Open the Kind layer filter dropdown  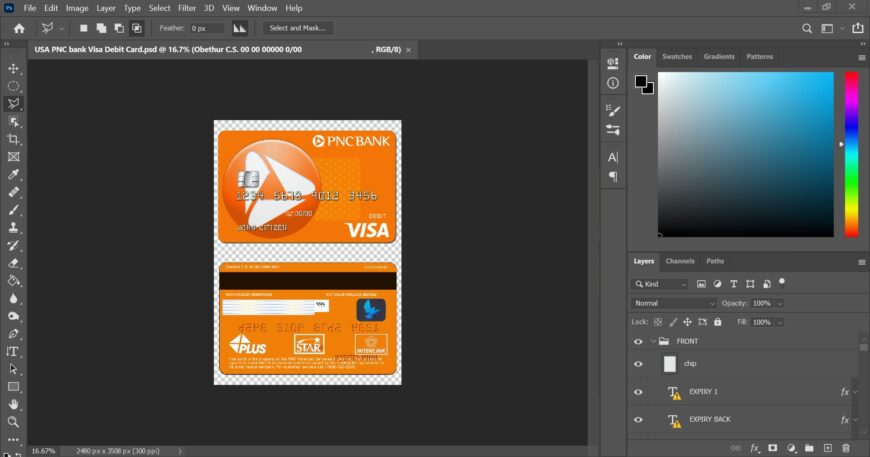(x=660, y=284)
